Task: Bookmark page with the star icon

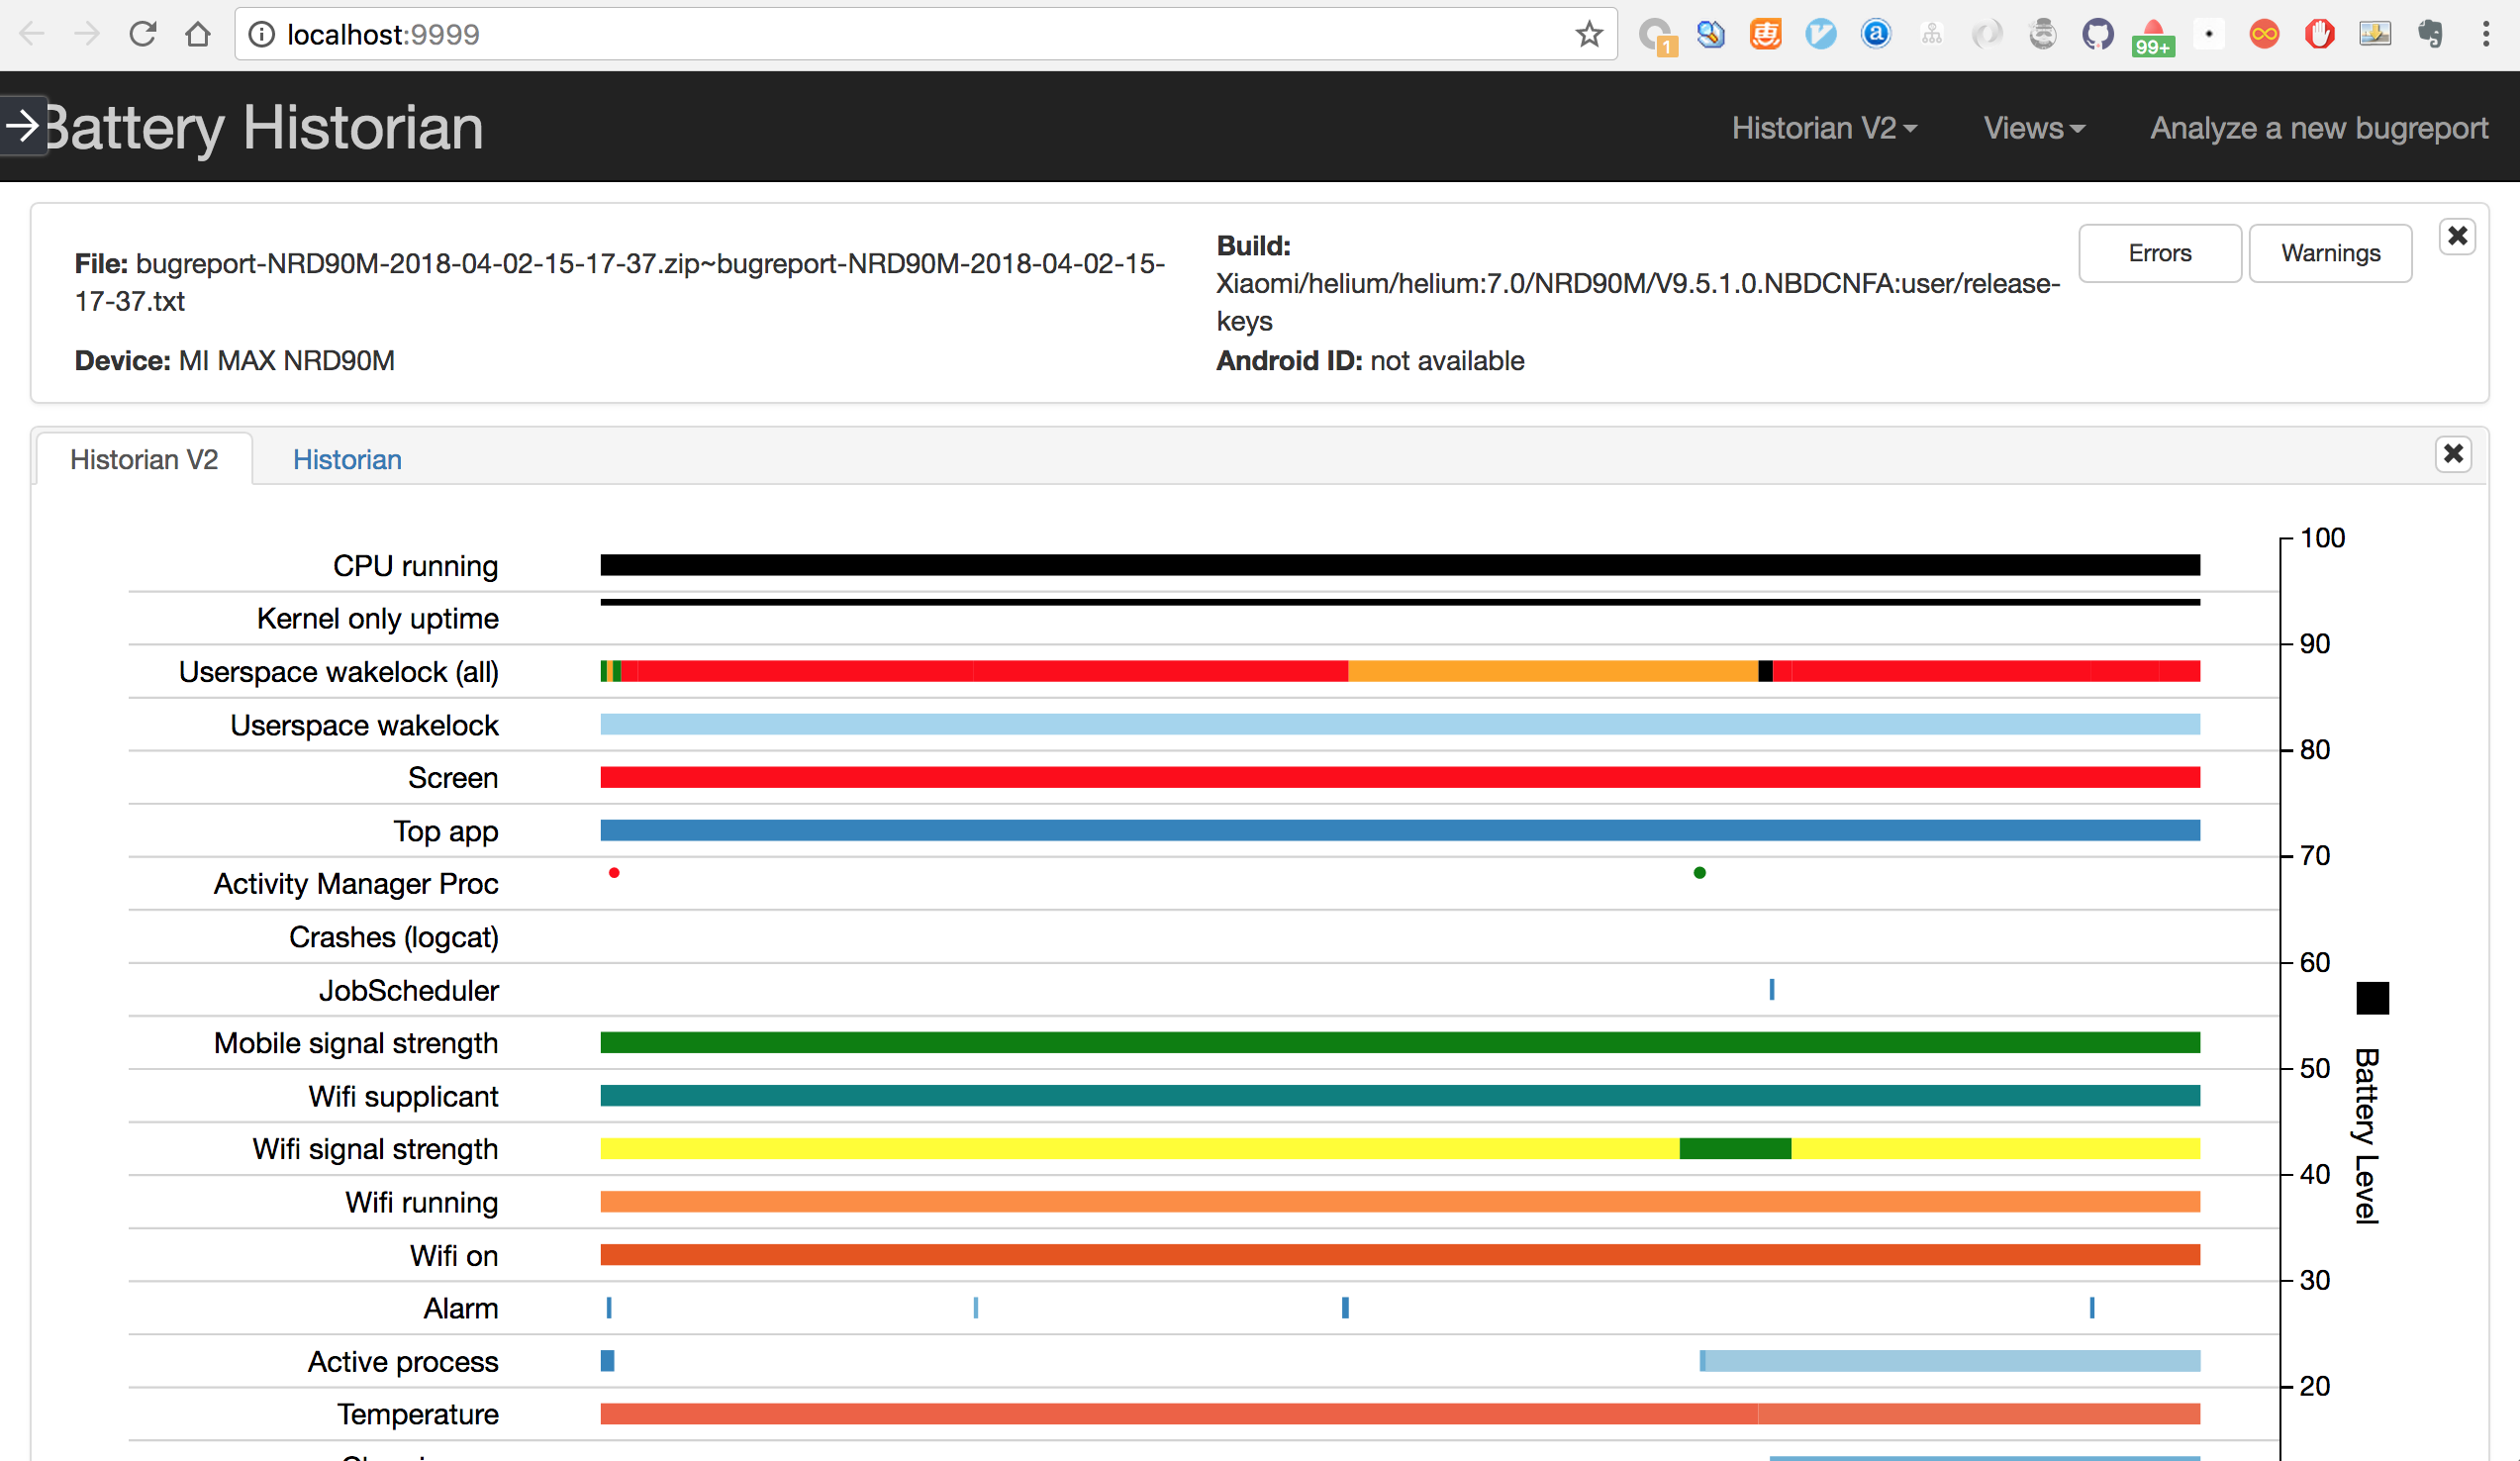Action: 1588,34
